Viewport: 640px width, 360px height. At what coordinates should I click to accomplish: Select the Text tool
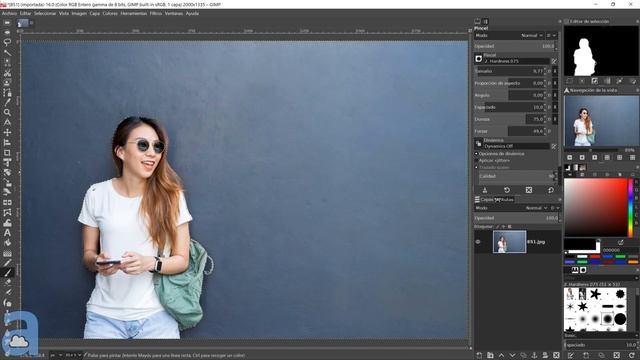click(7, 233)
